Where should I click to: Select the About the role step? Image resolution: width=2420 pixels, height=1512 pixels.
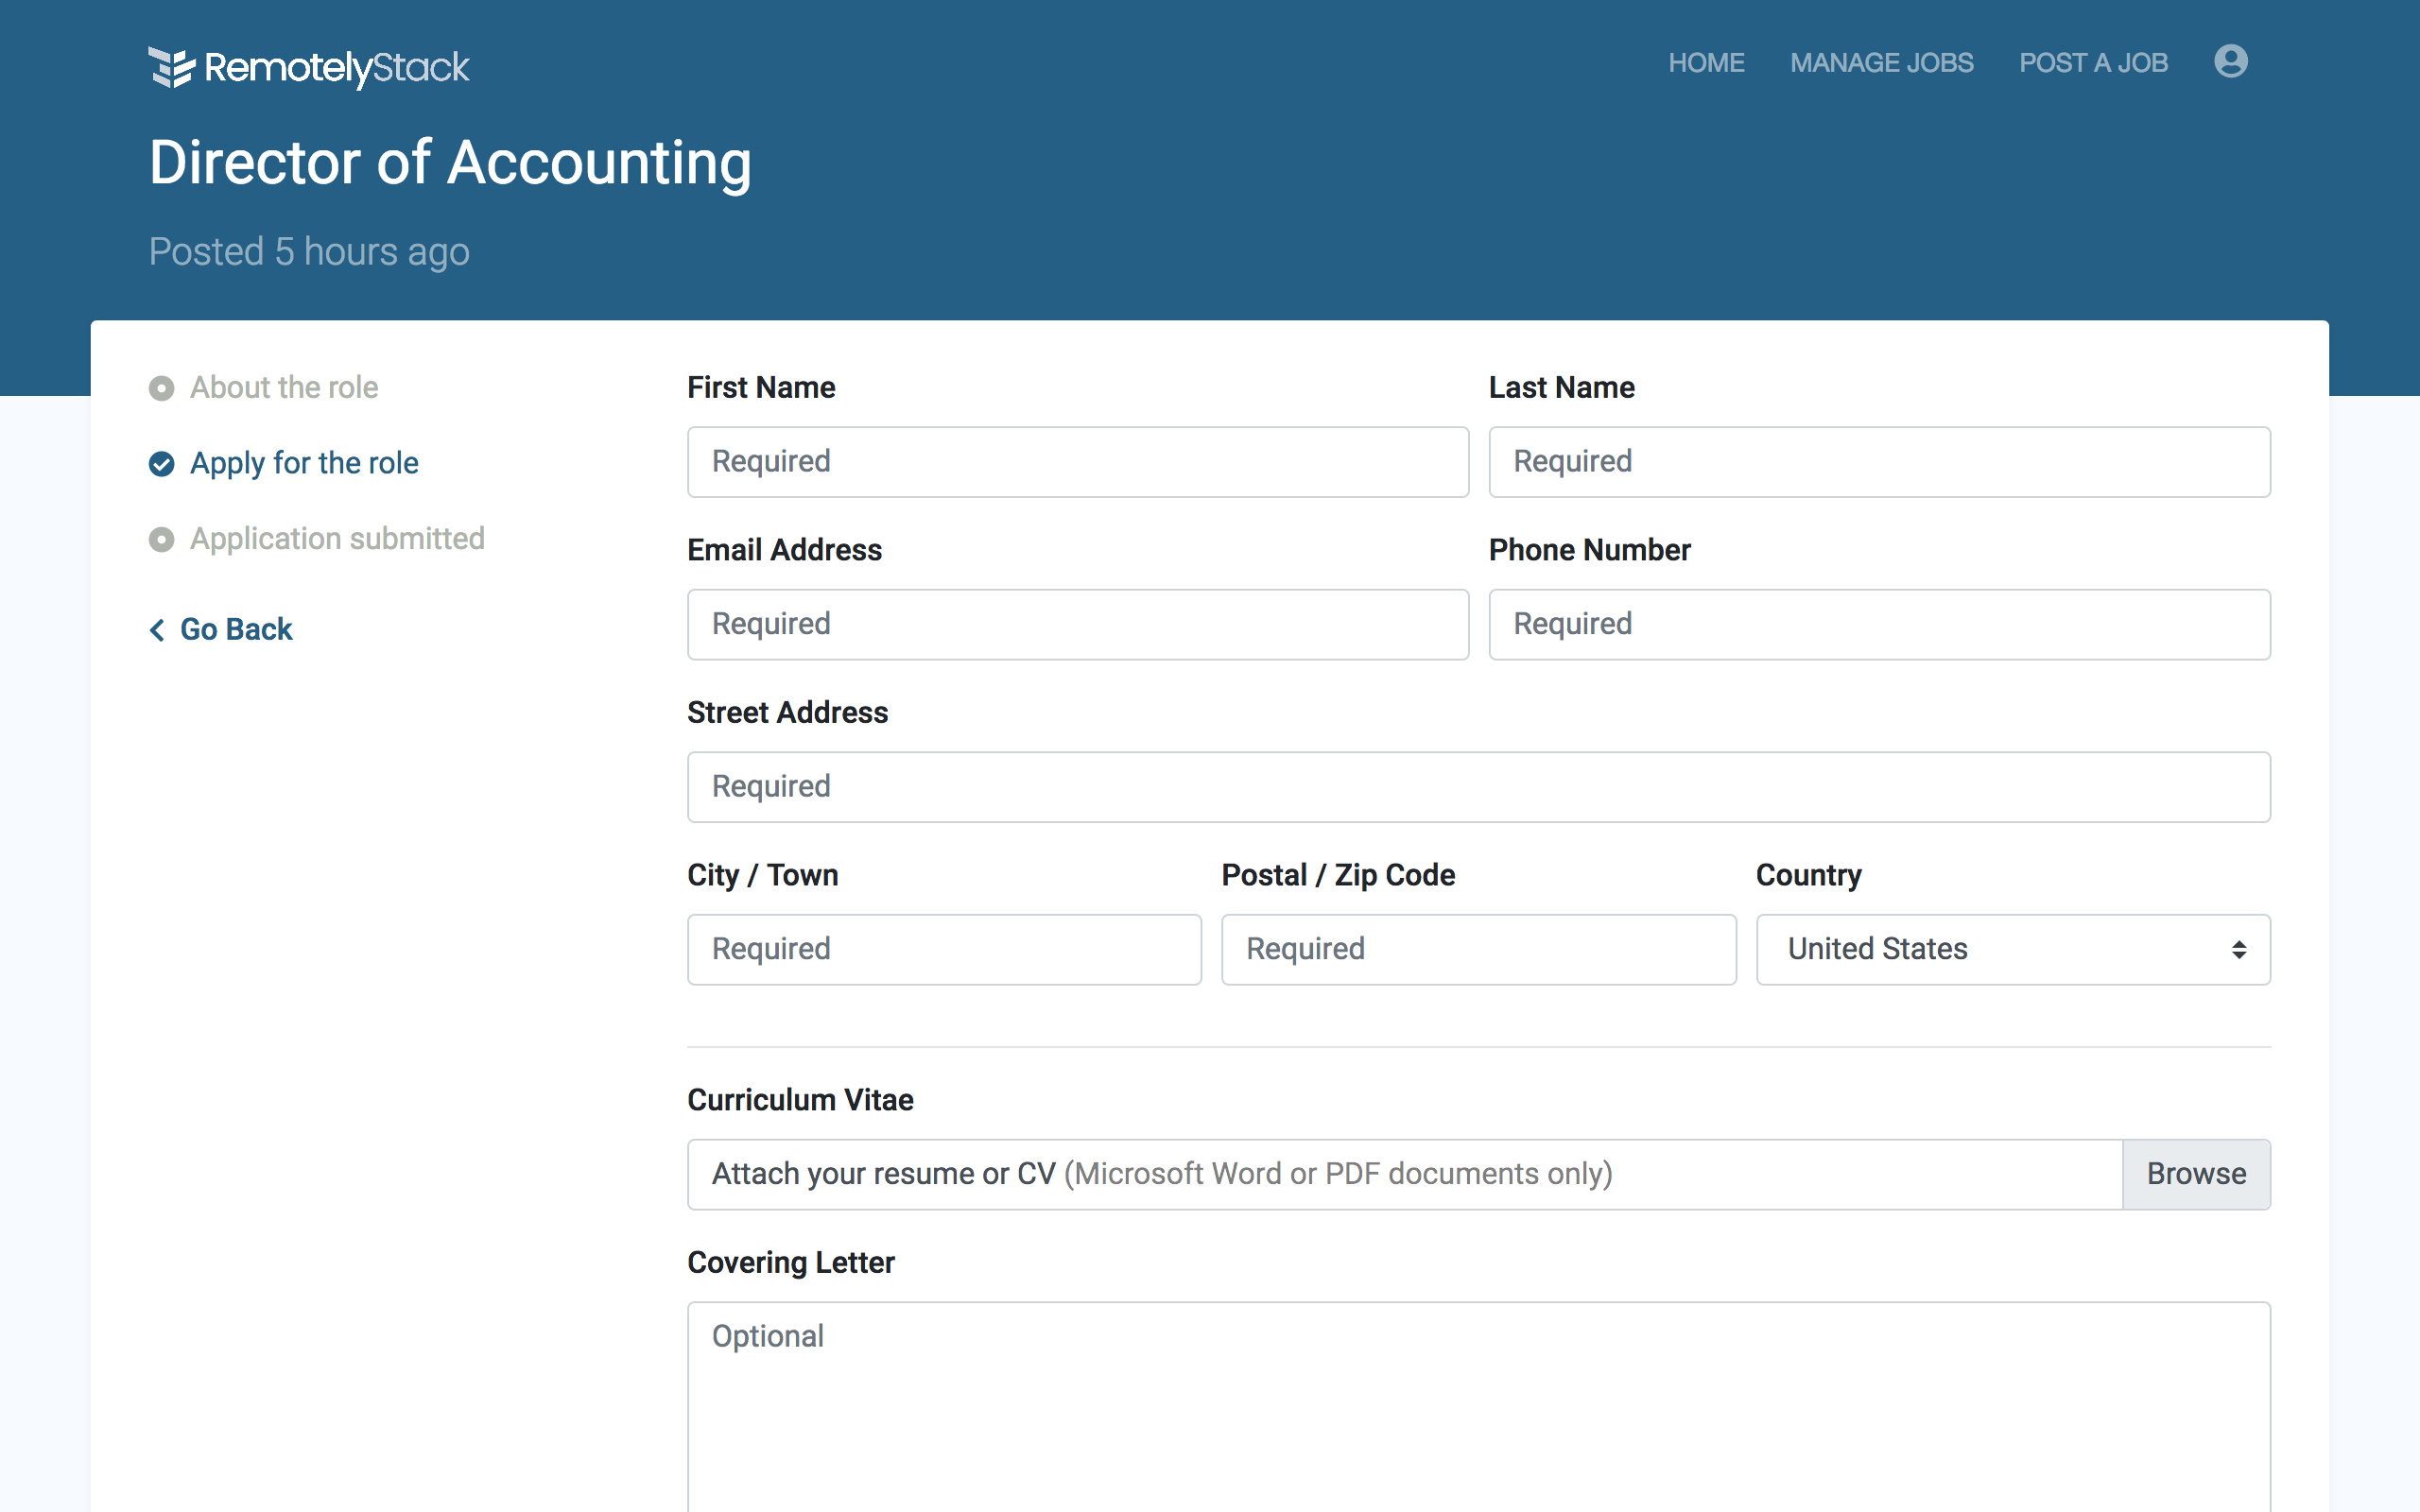coord(284,388)
